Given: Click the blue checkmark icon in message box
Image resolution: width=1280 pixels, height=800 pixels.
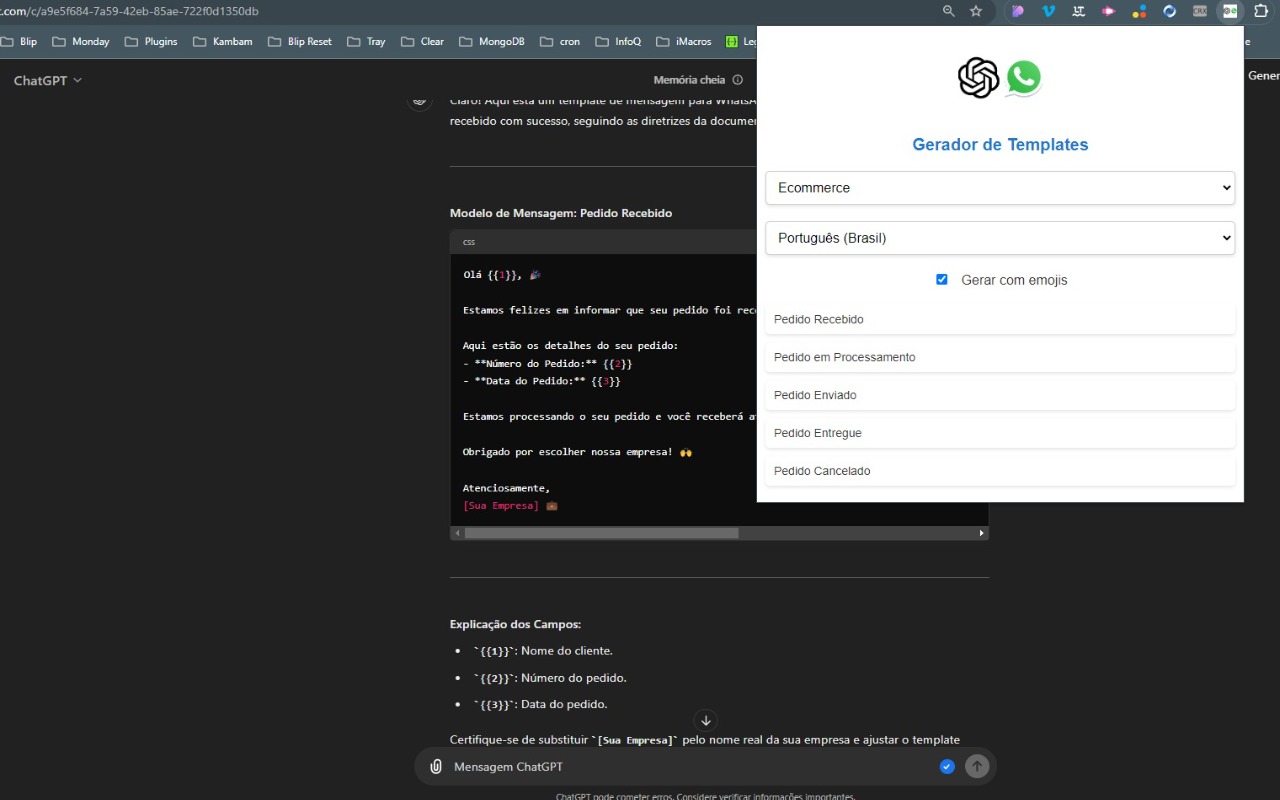Looking at the screenshot, I should (947, 767).
